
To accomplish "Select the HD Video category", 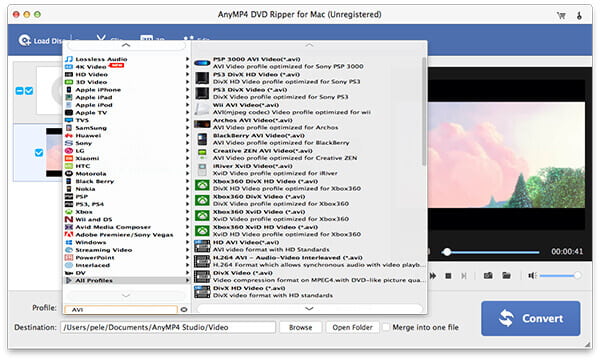I will (x=126, y=74).
